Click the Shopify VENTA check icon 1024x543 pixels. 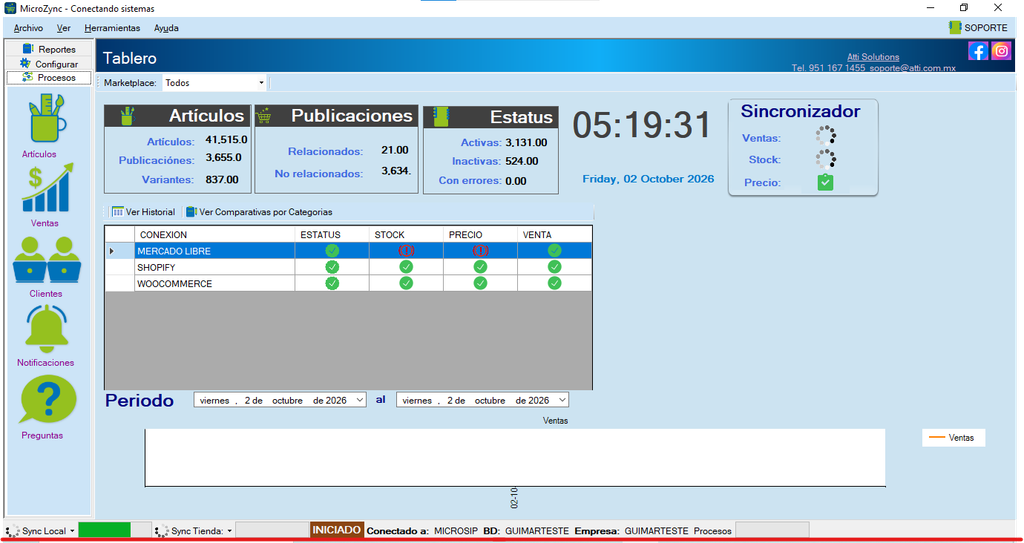pyautogui.click(x=554, y=267)
